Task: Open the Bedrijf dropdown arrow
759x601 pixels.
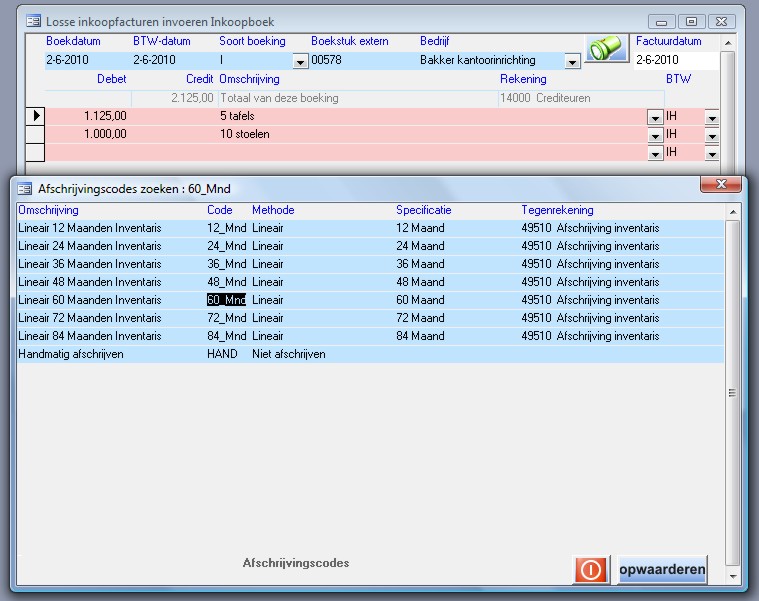Action: coord(572,61)
